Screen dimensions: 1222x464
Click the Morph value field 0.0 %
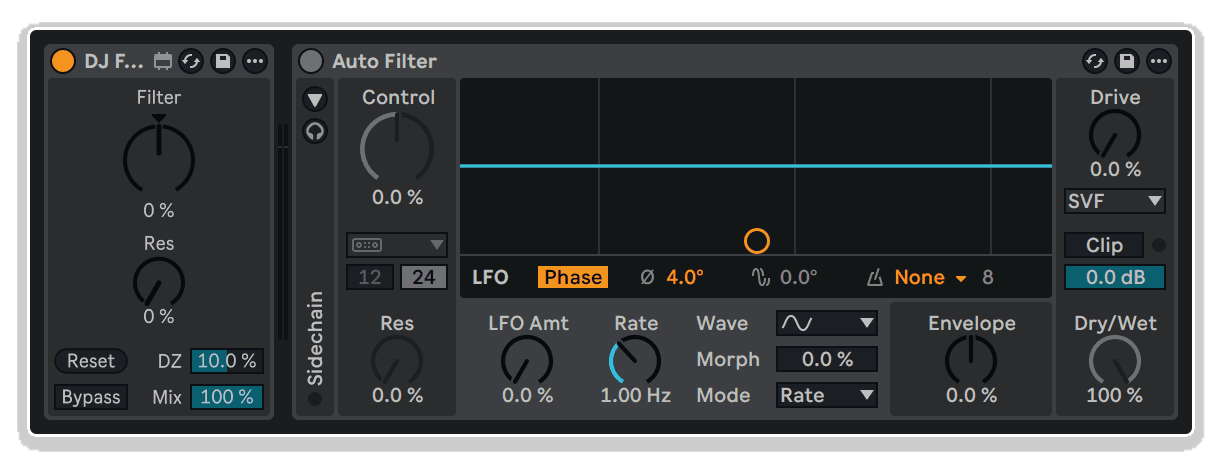[827, 359]
